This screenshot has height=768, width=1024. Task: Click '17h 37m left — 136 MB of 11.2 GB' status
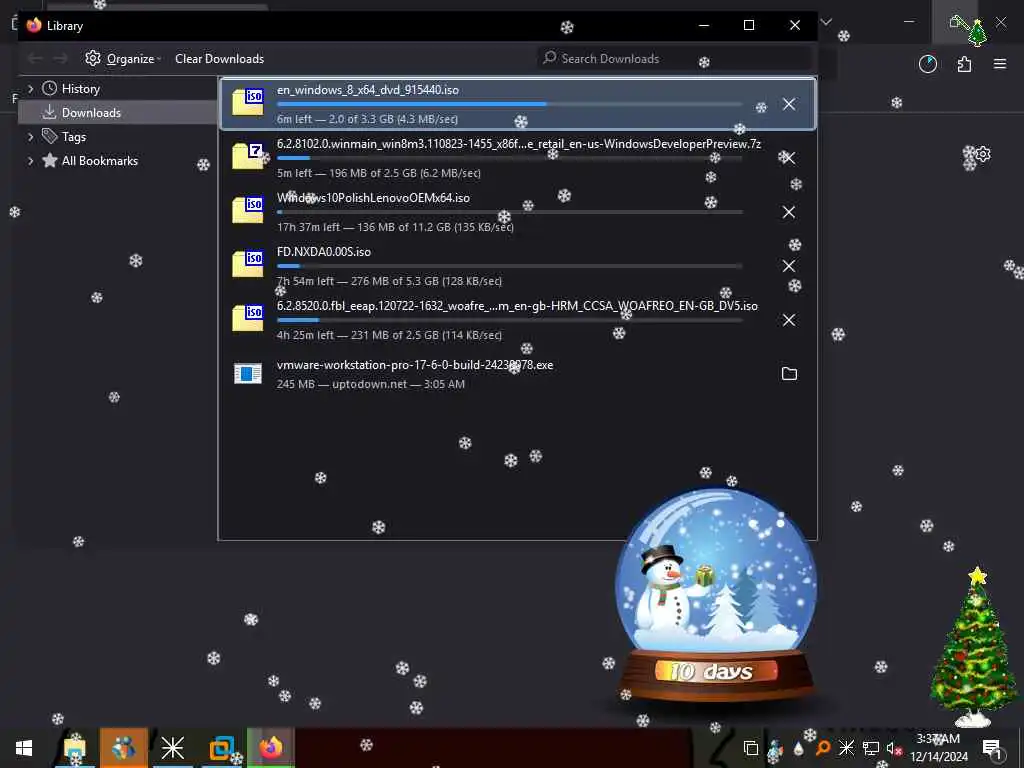(395, 227)
